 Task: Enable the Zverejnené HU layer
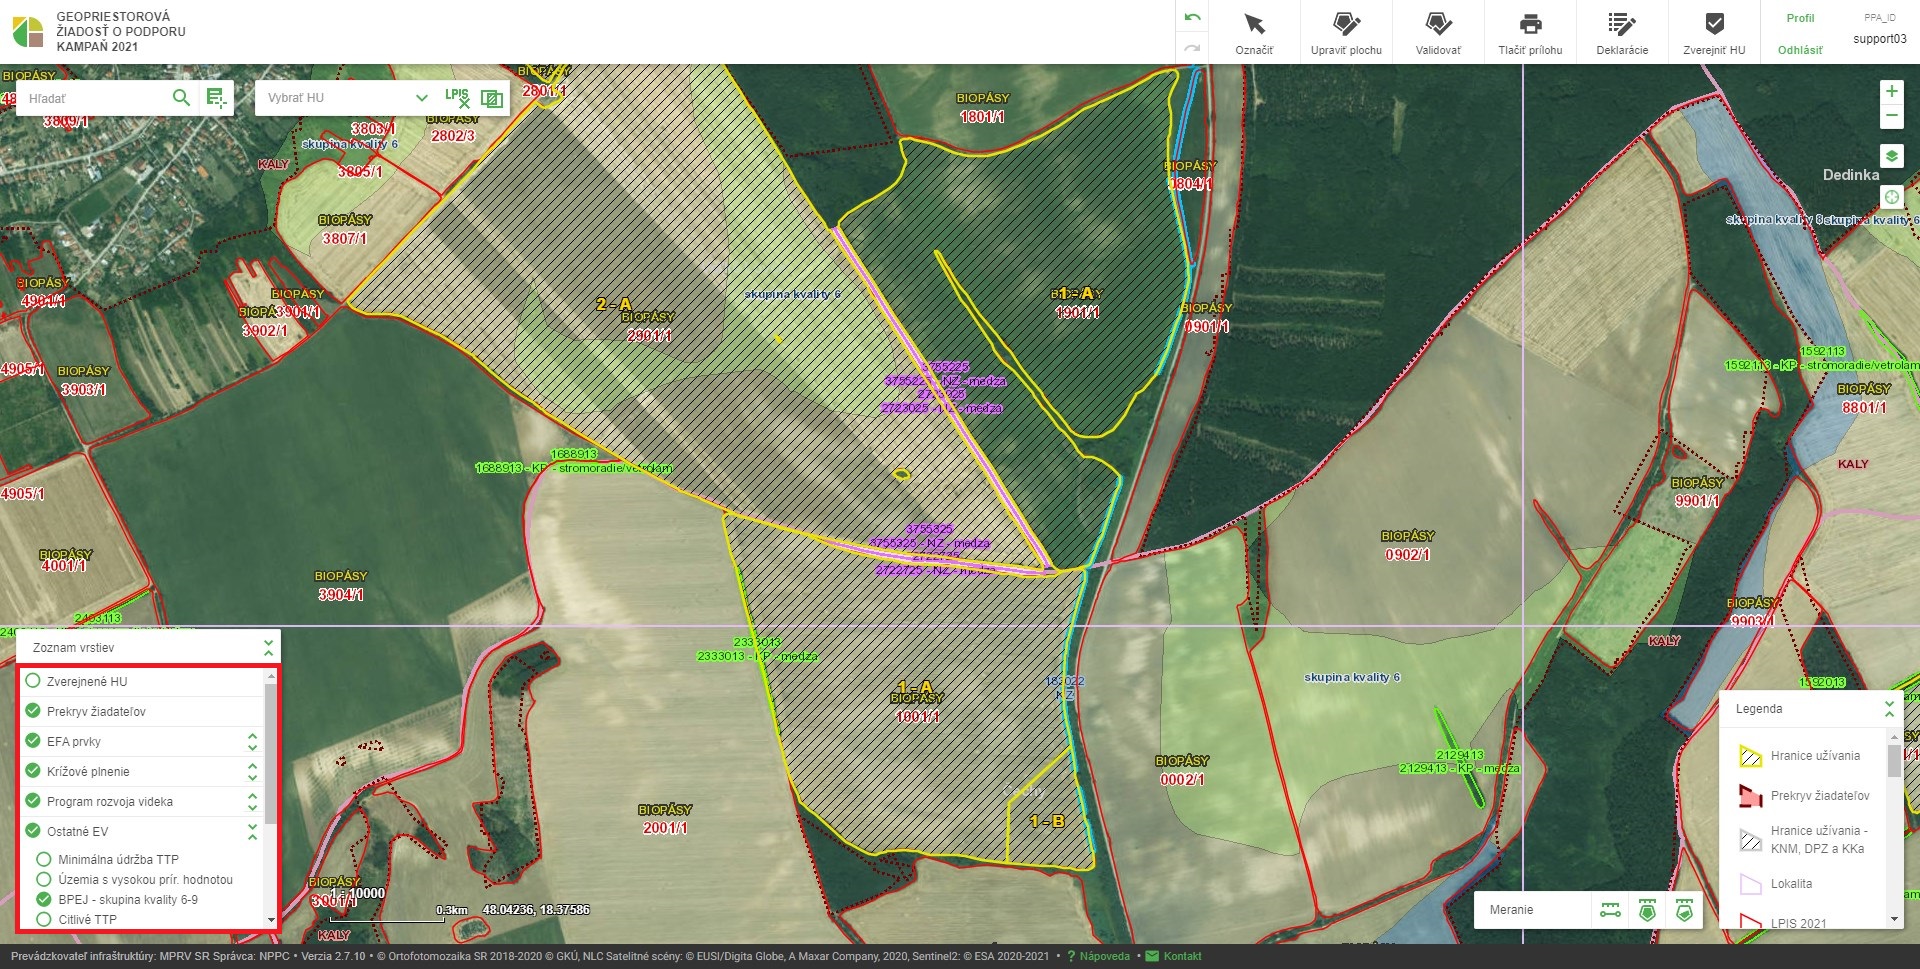tap(33, 681)
